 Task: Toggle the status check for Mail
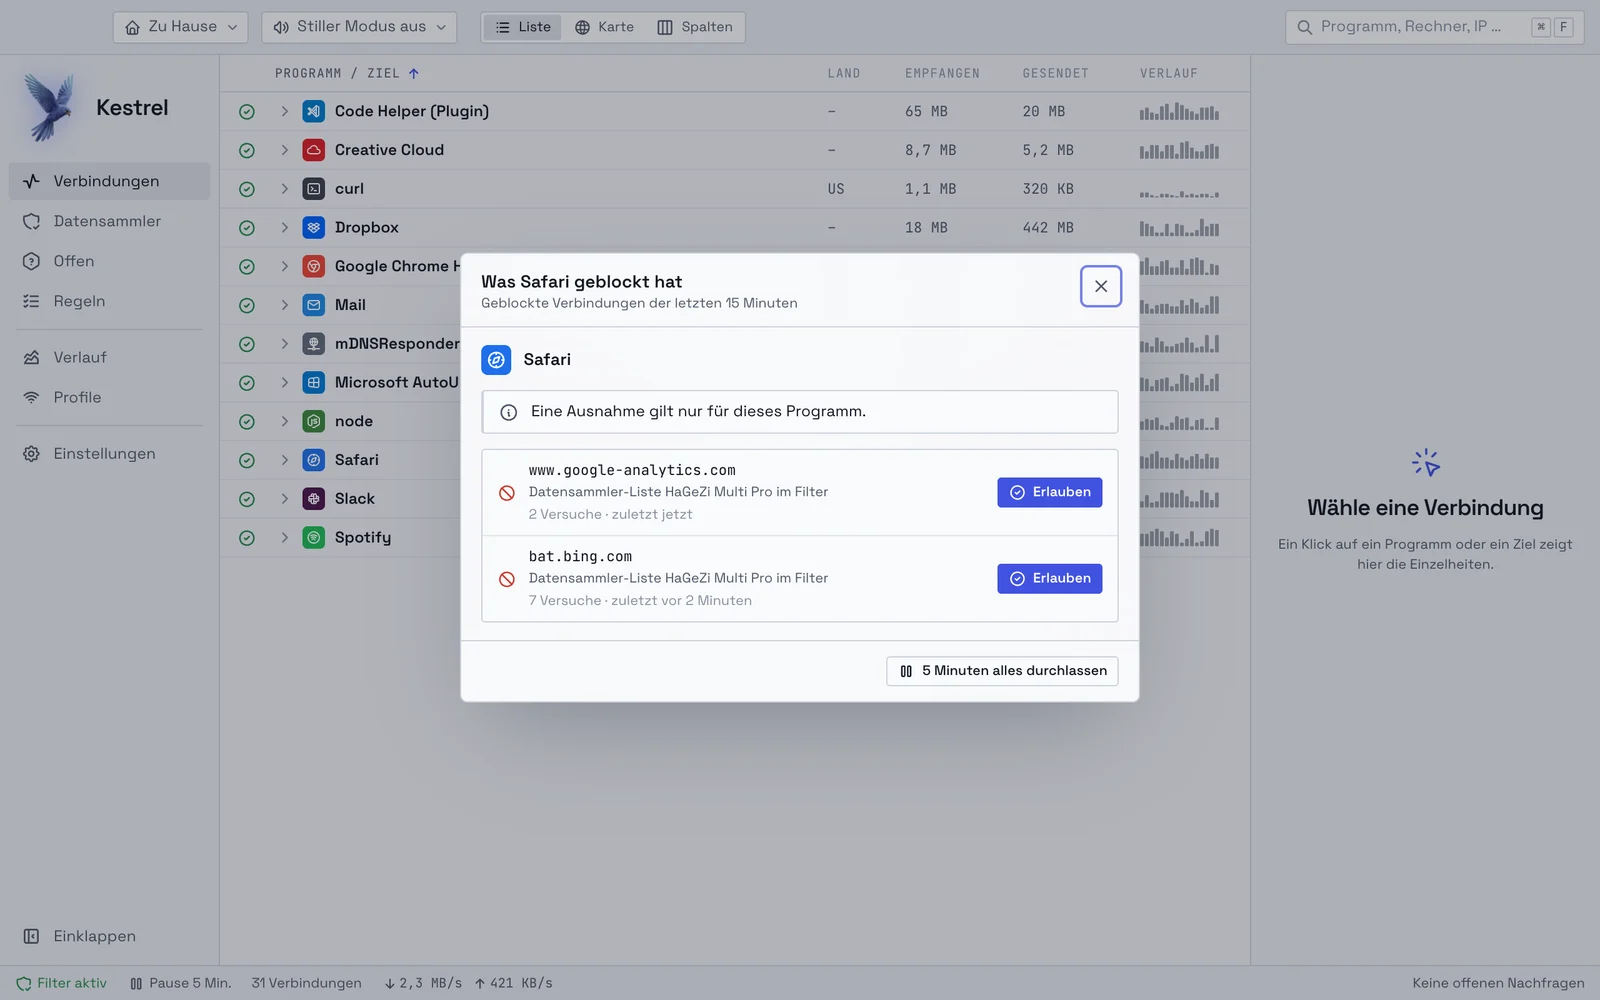click(247, 305)
